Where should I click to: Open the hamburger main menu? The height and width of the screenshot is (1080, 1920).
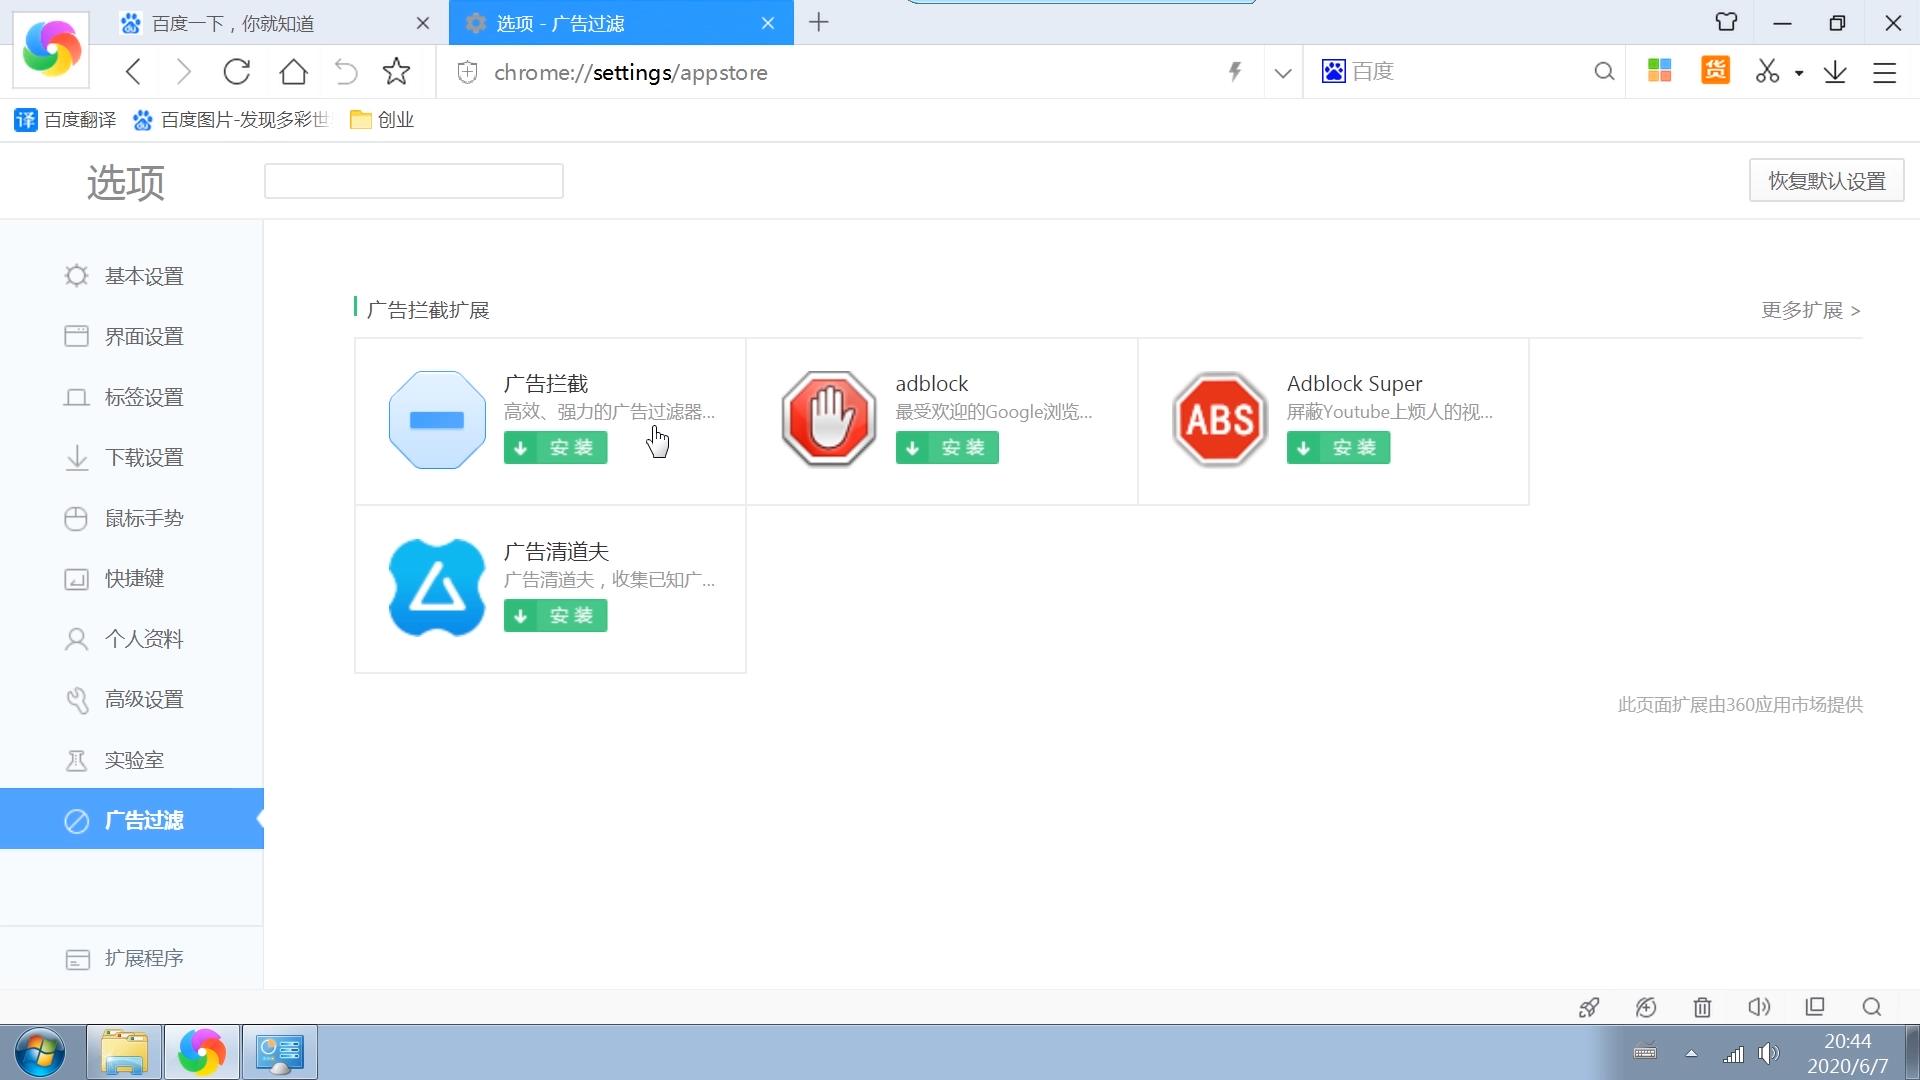tap(1884, 72)
